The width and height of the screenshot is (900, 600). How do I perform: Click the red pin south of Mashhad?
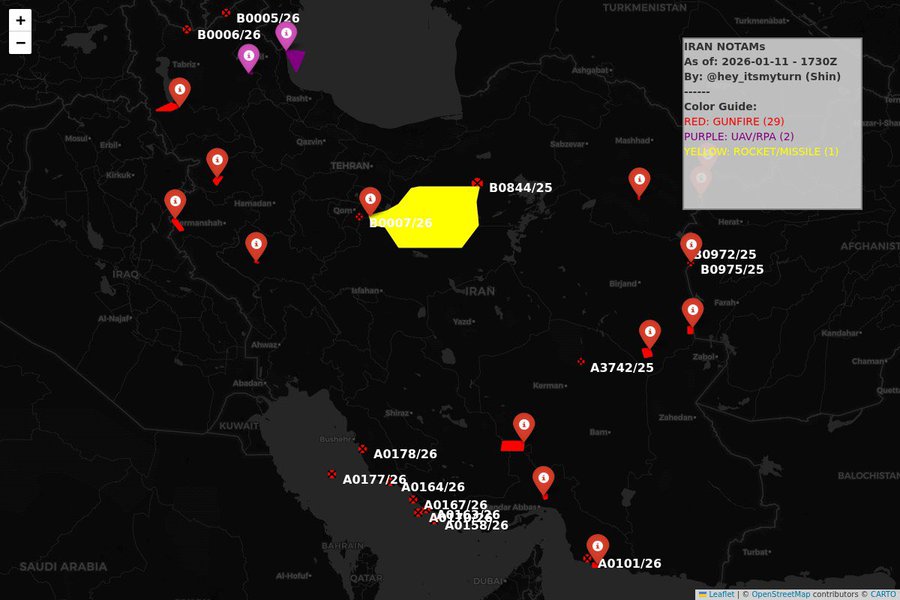(x=639, y=183)
